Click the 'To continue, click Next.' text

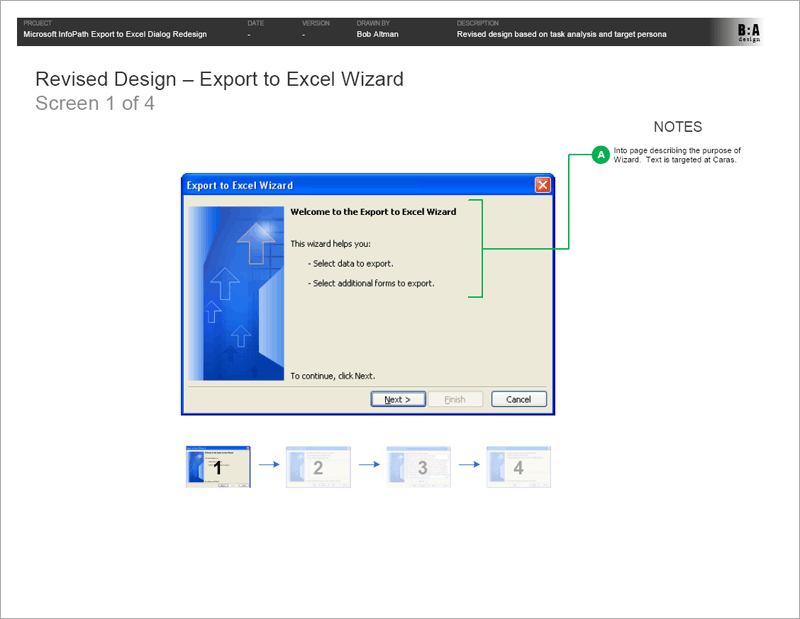click(x=333, y=376)
